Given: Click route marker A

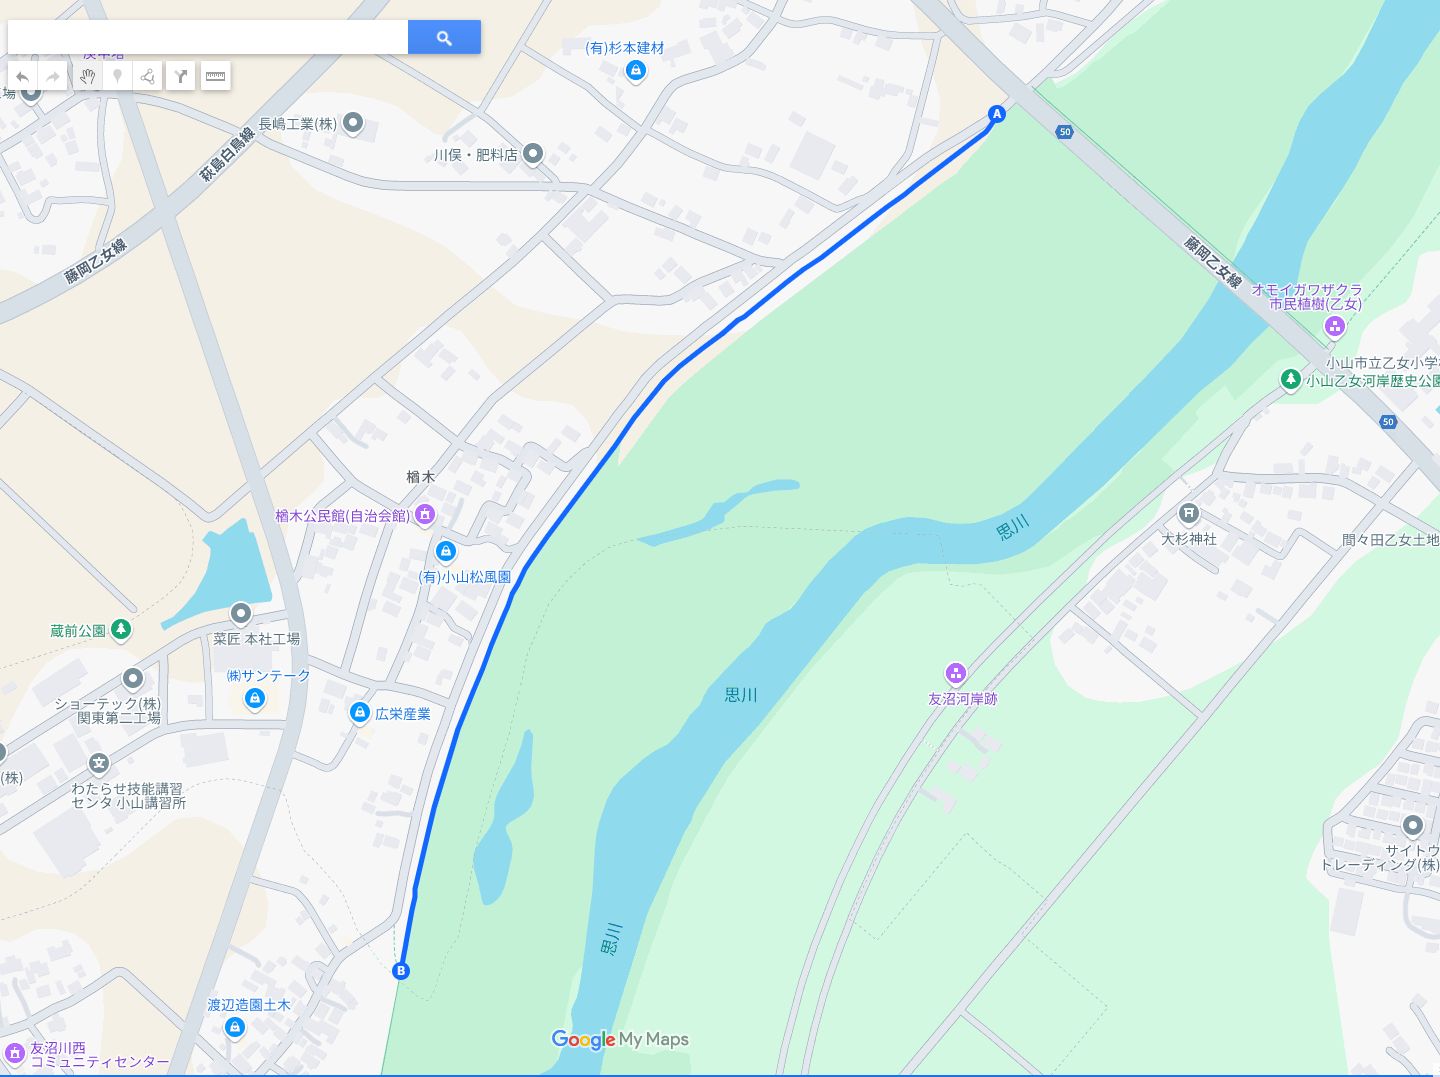Looking at the screenshot, I should pyautogui.click(x=996, y=114).
